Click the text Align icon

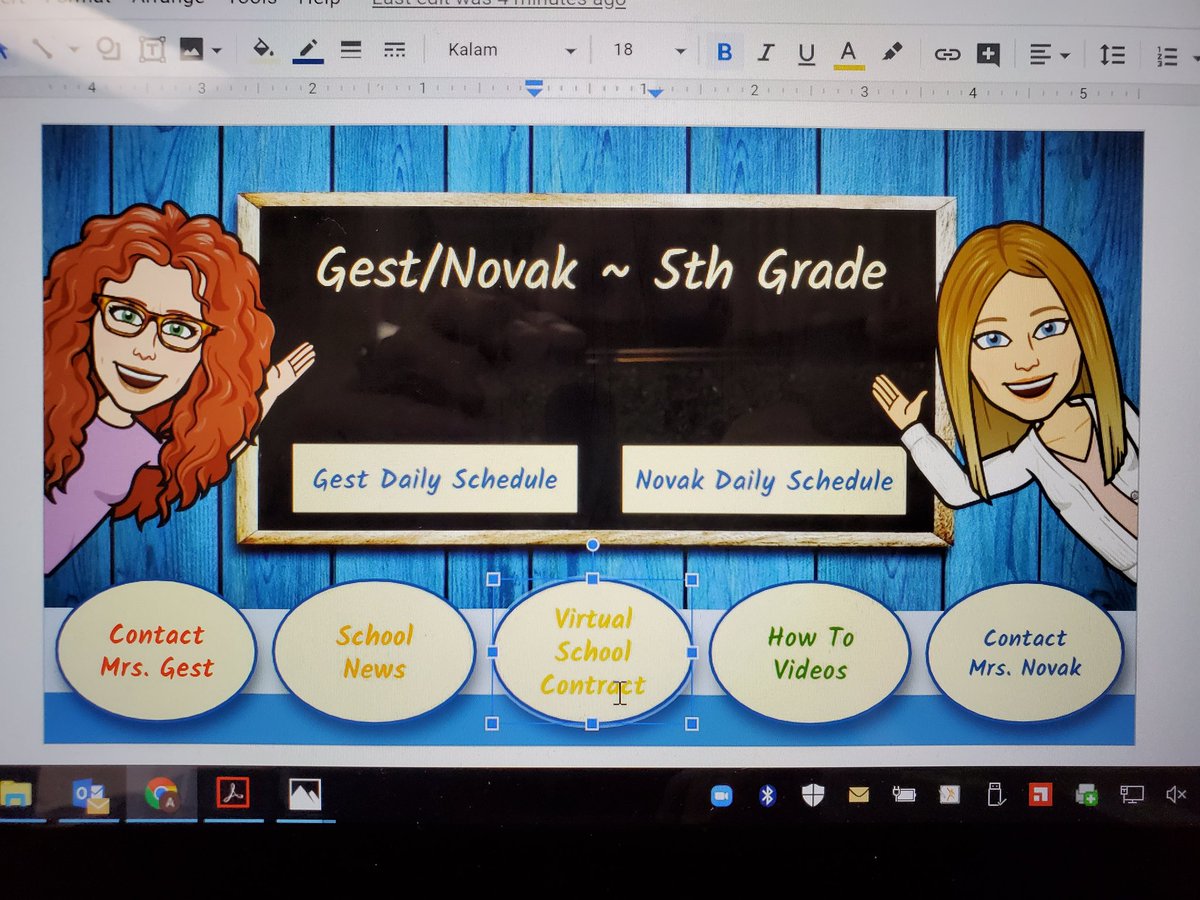pyautogui.click(x=1039, y=55)
